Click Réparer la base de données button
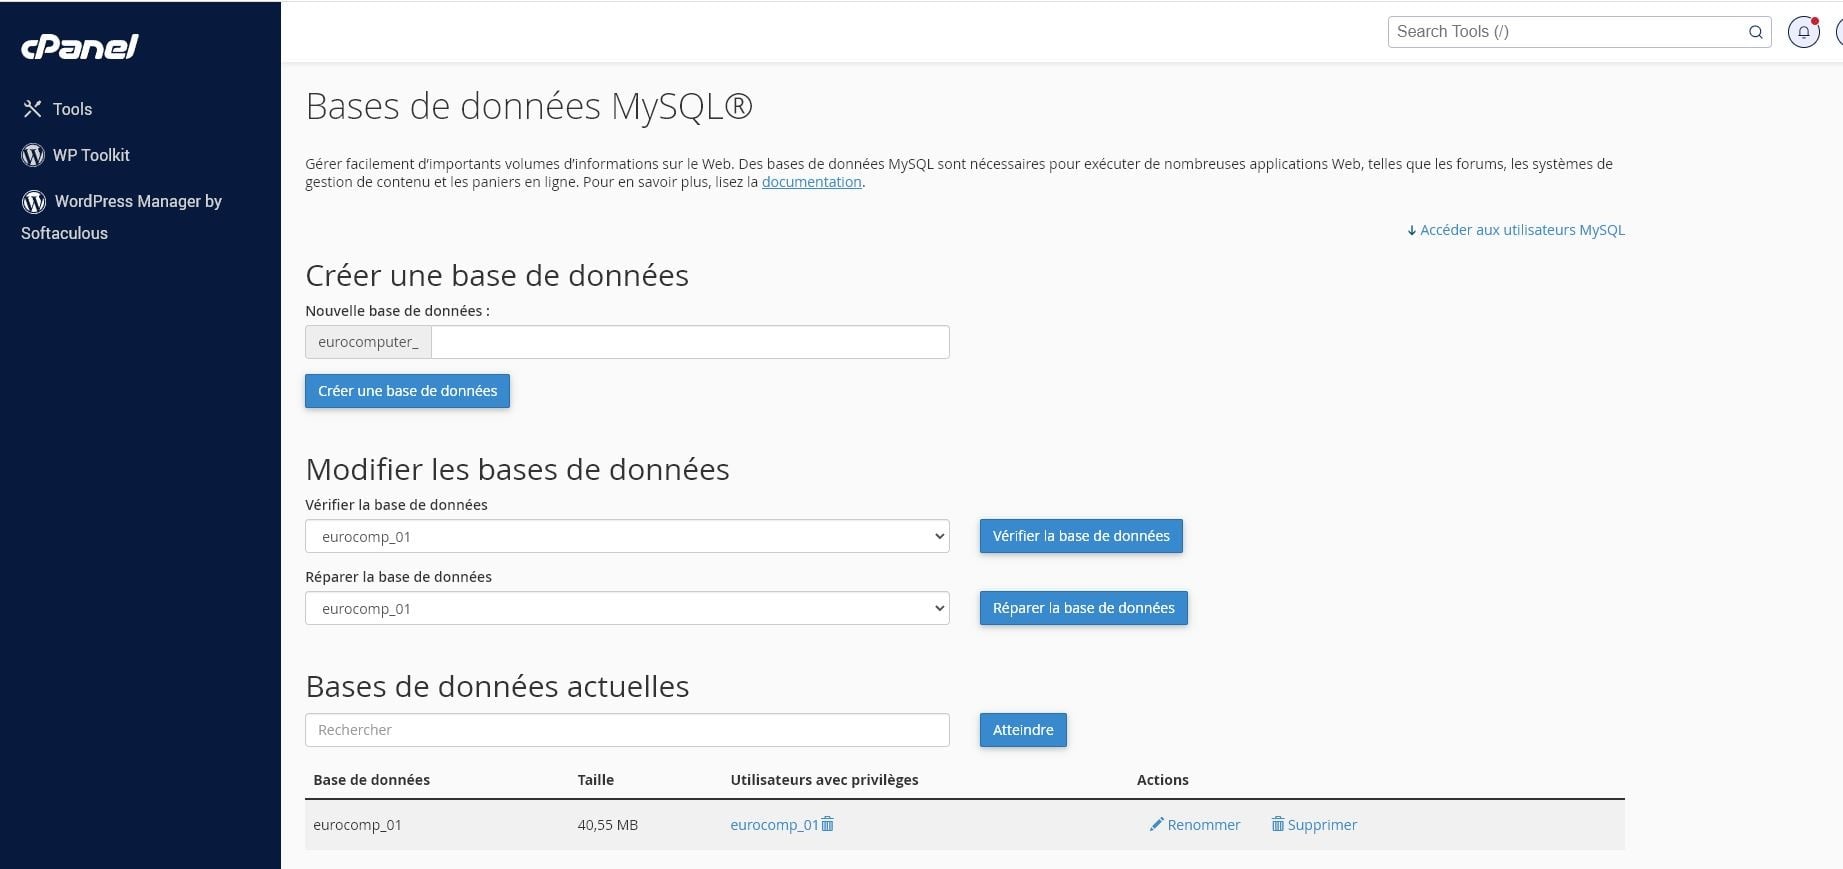The image size is (1843, 869). pyautogui.click(x=1084, y=608)
